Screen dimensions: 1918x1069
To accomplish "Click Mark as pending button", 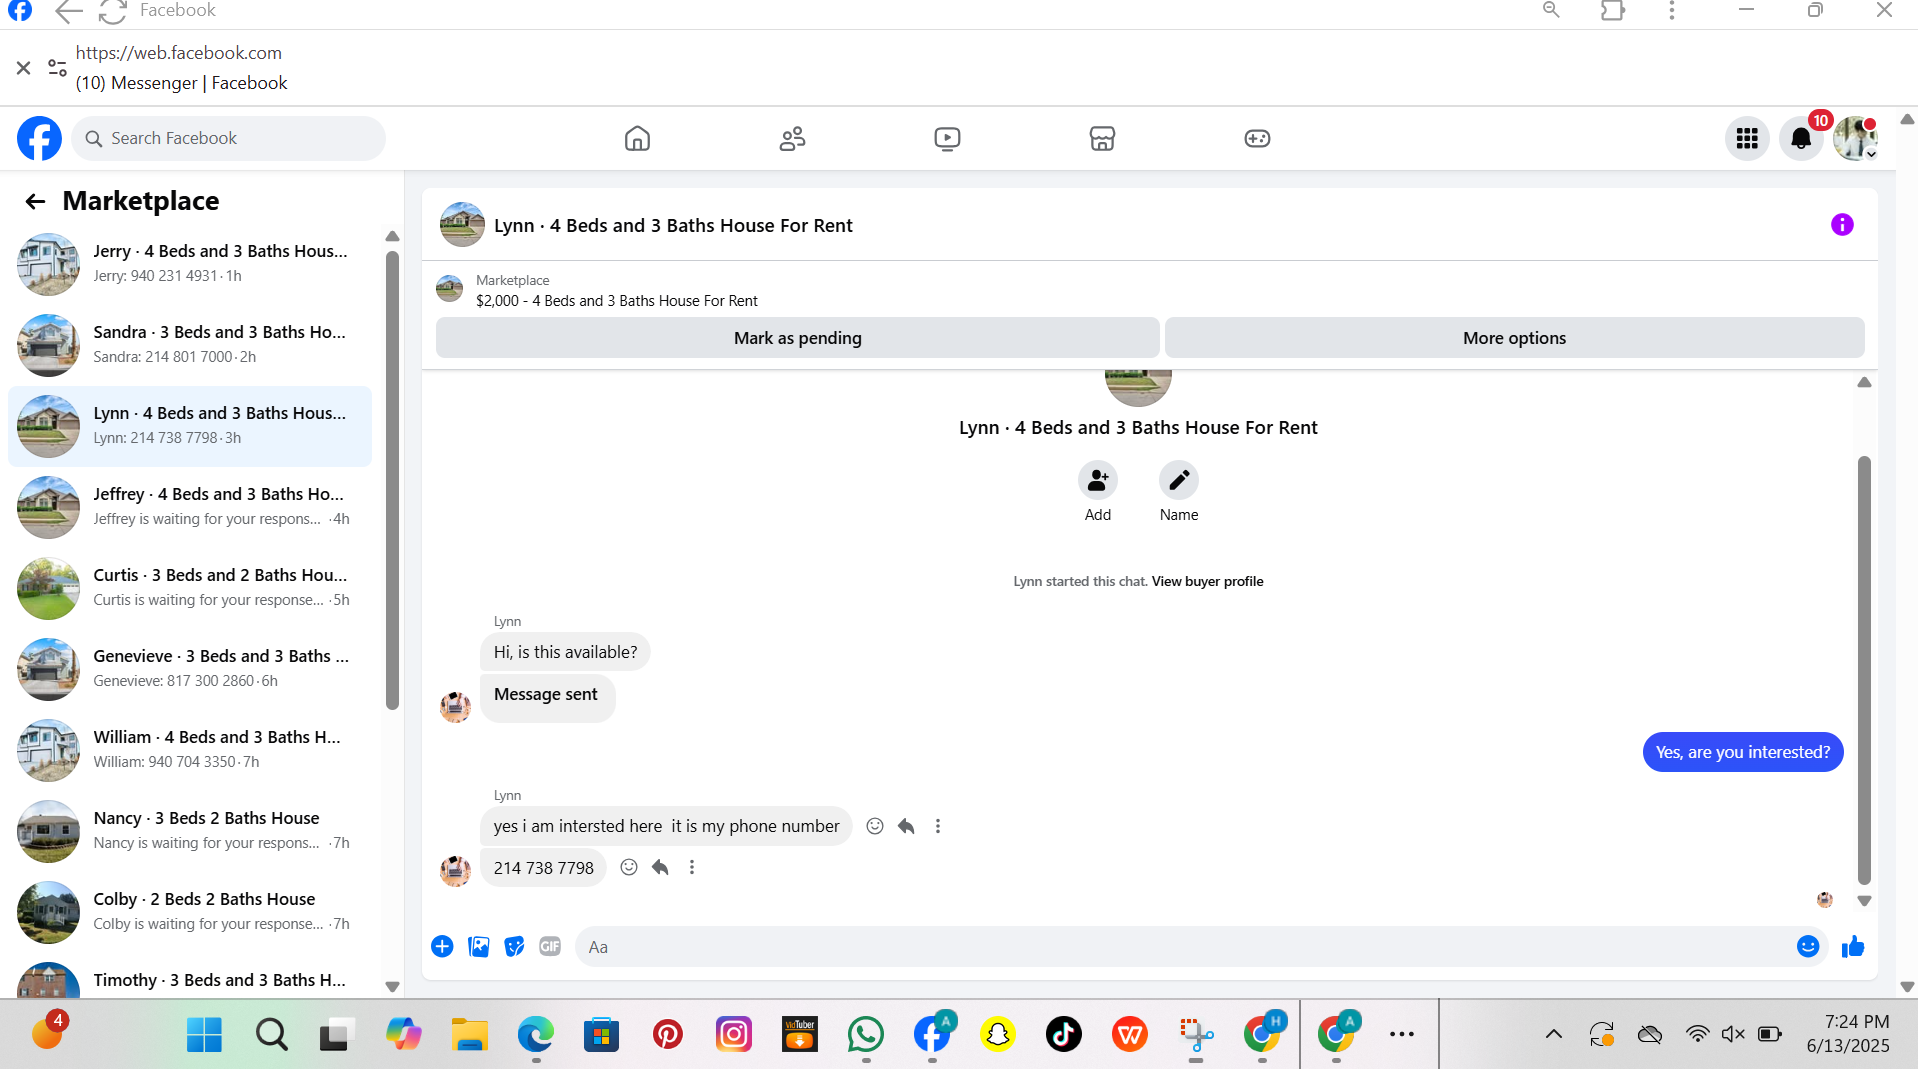I will tap(797, 338).
